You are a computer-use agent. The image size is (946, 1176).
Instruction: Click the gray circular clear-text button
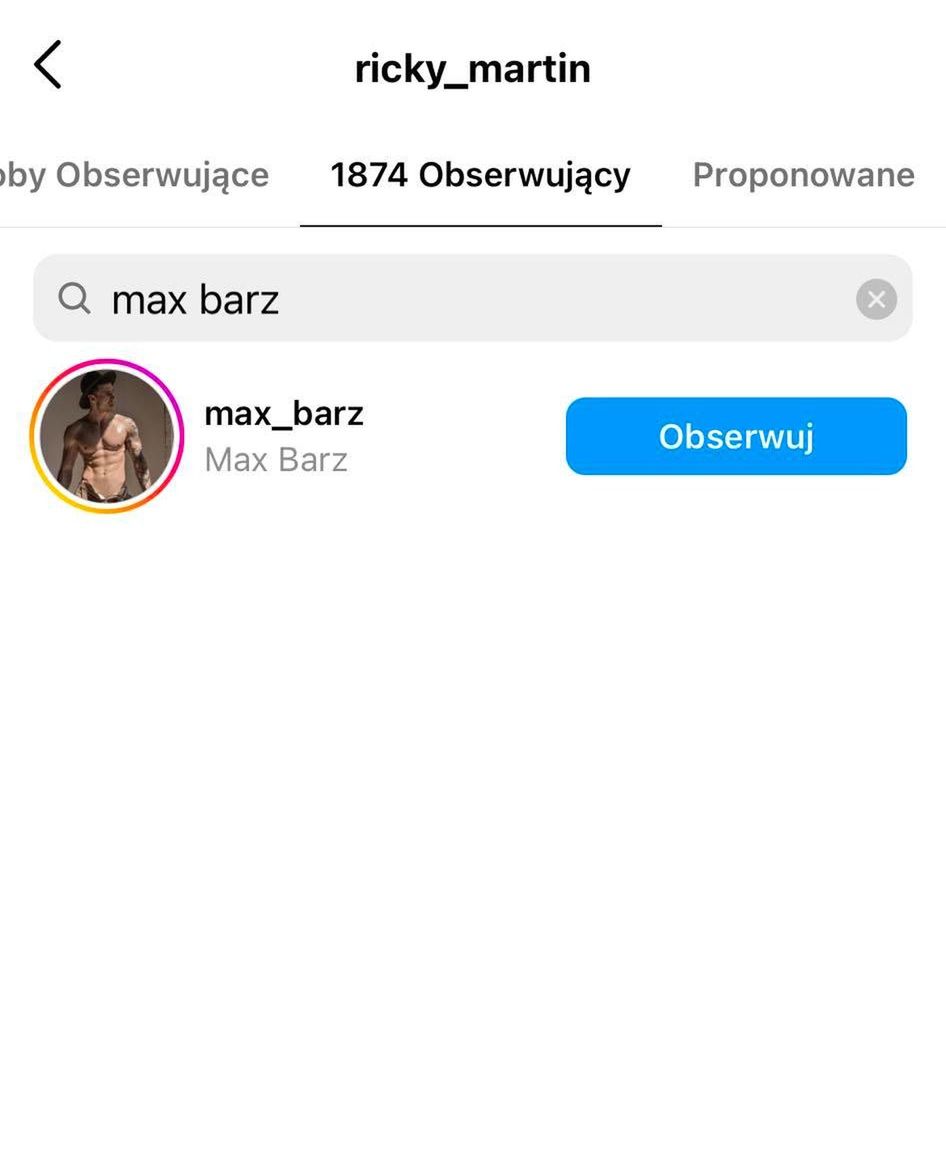[876, 299]
